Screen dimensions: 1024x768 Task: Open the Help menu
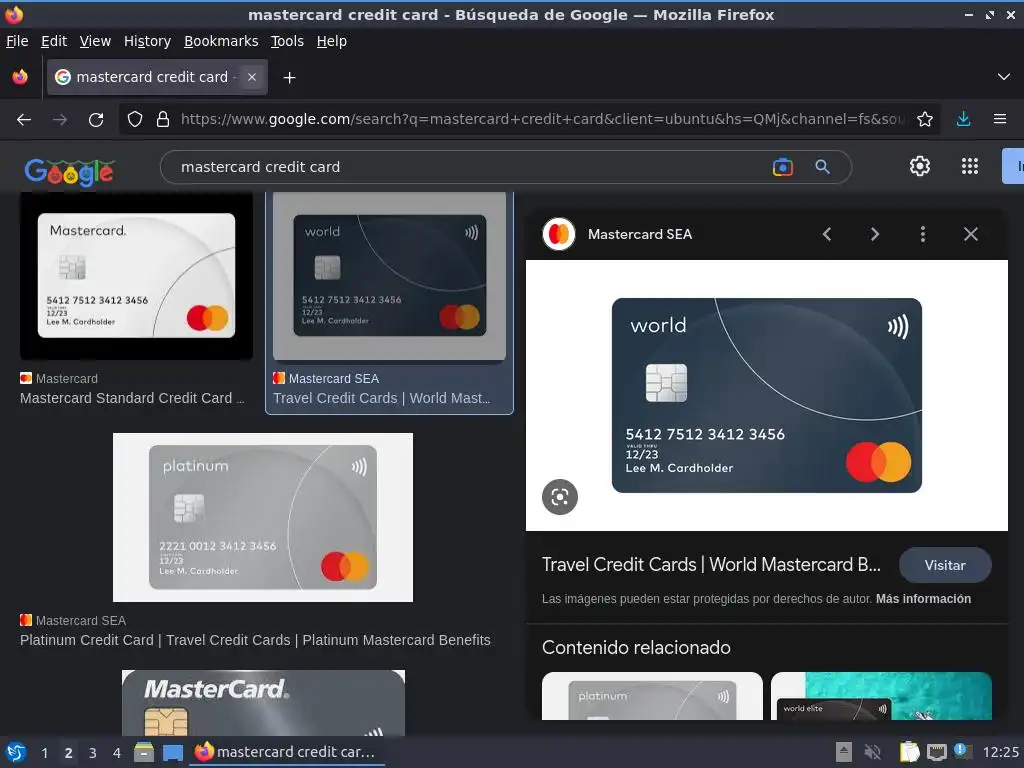[331, 41]
